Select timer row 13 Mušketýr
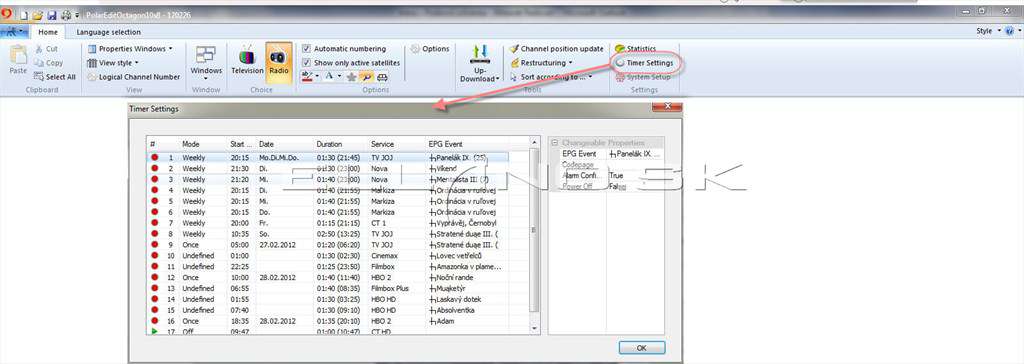The height and width of the screenshot is (364, 1024). pos(328,288)
